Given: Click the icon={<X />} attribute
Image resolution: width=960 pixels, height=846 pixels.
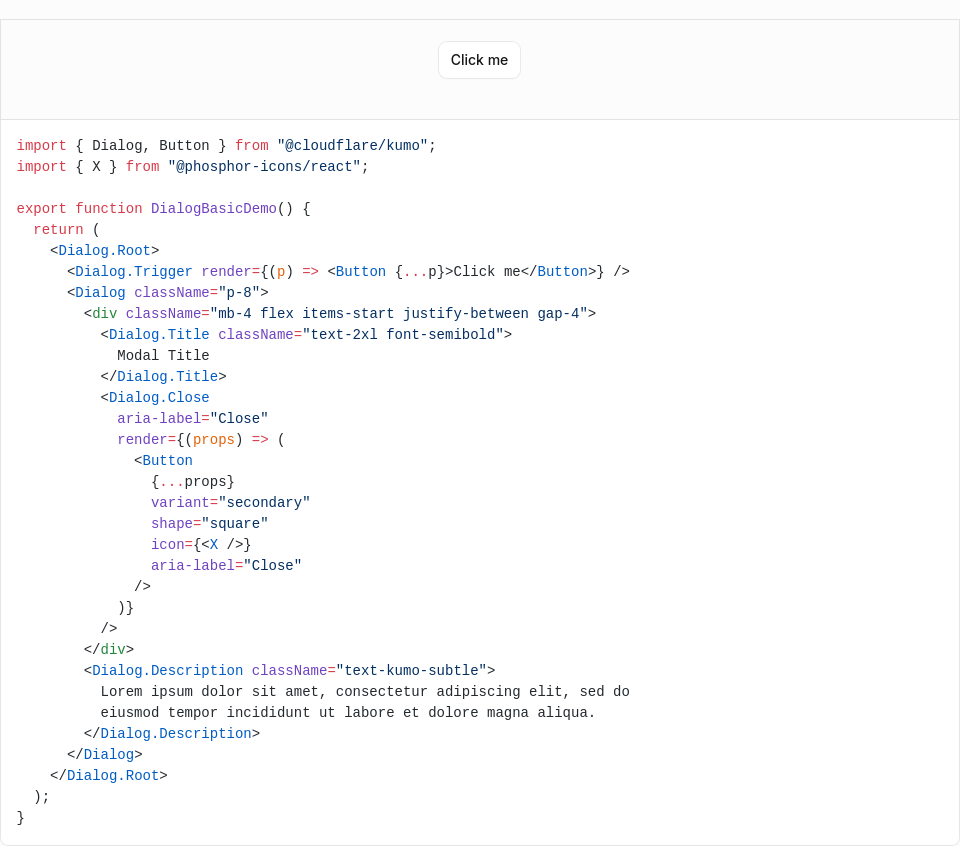Looking at the screenshot, I should [x=201, y=545].
